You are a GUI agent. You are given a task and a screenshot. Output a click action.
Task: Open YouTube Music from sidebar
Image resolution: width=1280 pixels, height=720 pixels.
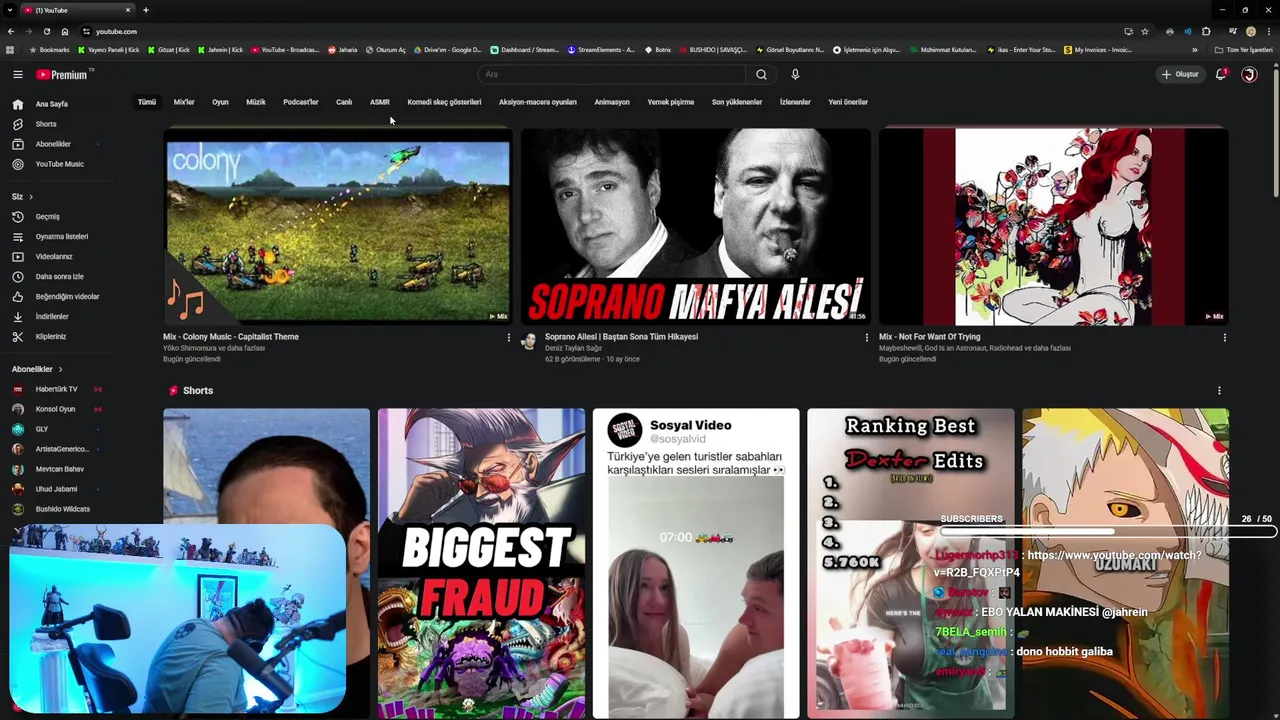(x=62, y=164)
